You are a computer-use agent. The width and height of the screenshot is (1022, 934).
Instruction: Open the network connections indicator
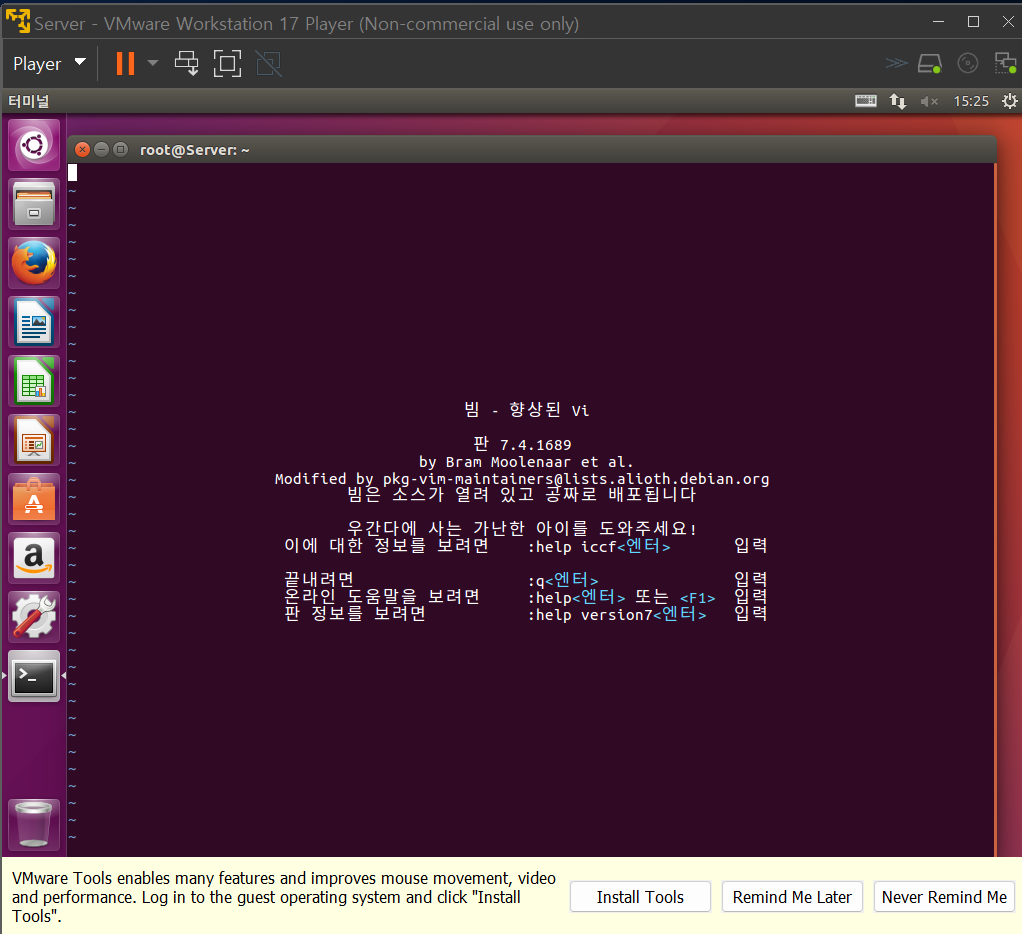(x=898, y=101)
